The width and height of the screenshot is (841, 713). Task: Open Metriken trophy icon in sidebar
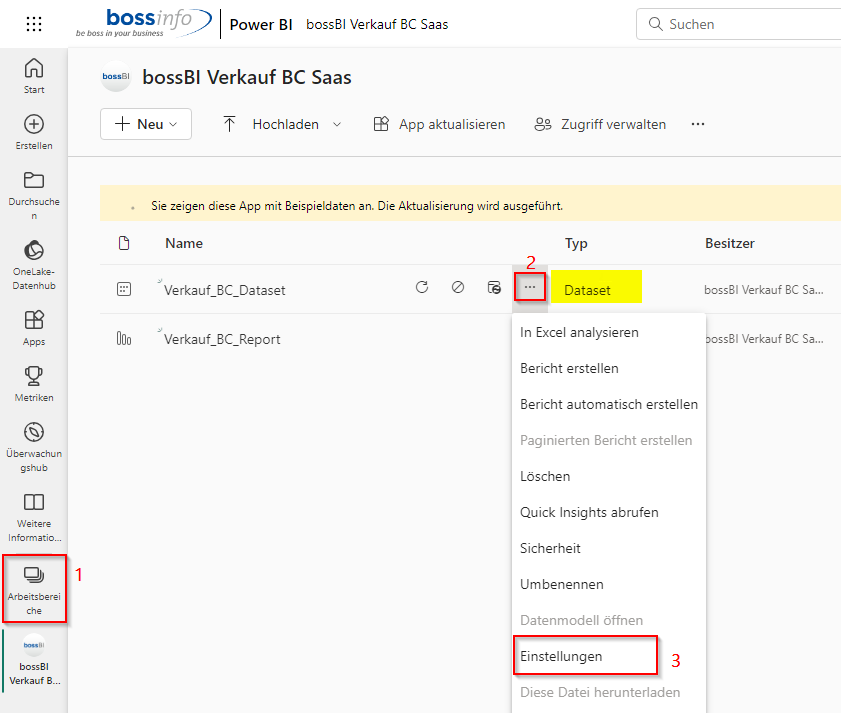click(x=34, y=383)
